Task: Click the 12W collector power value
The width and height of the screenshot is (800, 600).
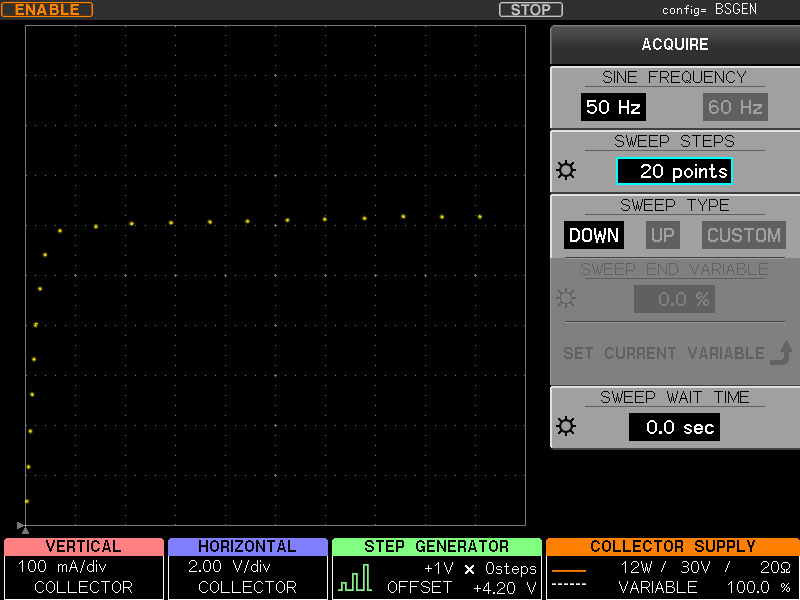Action: pos(638,567)
